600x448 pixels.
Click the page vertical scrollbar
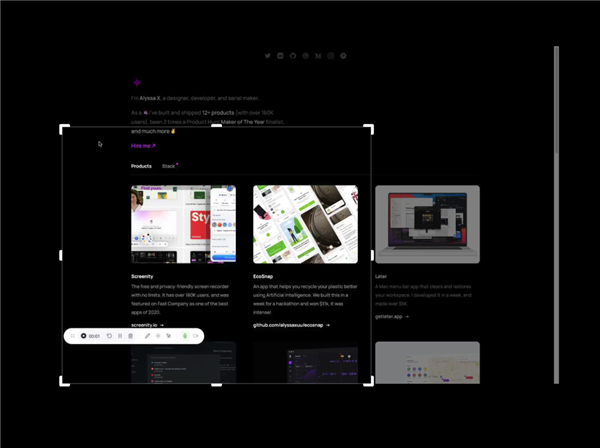coord(556,200)
